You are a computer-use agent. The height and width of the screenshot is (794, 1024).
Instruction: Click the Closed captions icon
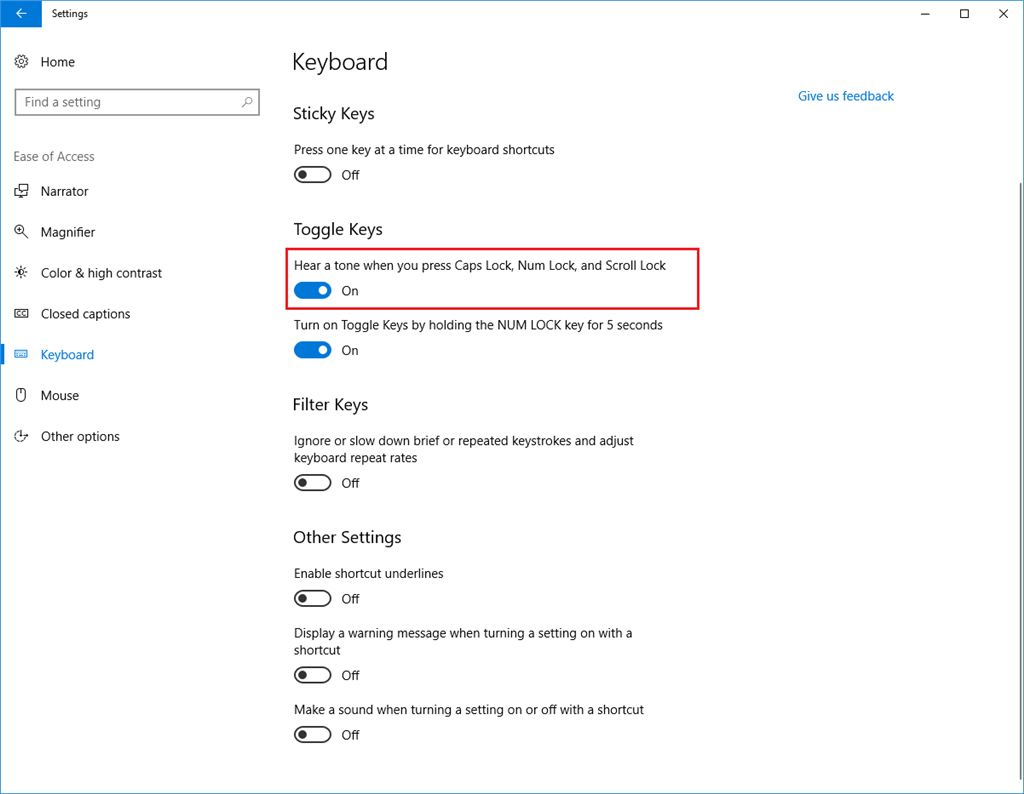pos(21,314)
